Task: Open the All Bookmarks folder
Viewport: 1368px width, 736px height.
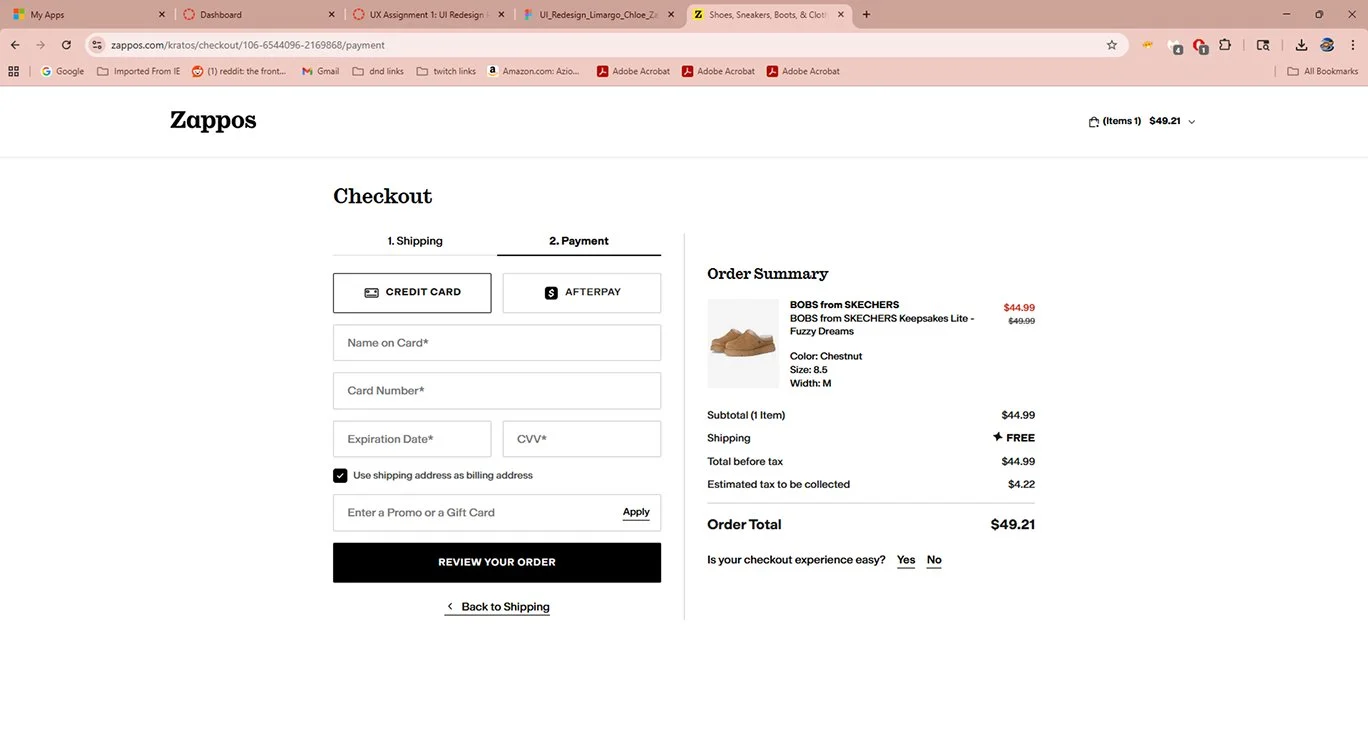Action: (1322, 71)
